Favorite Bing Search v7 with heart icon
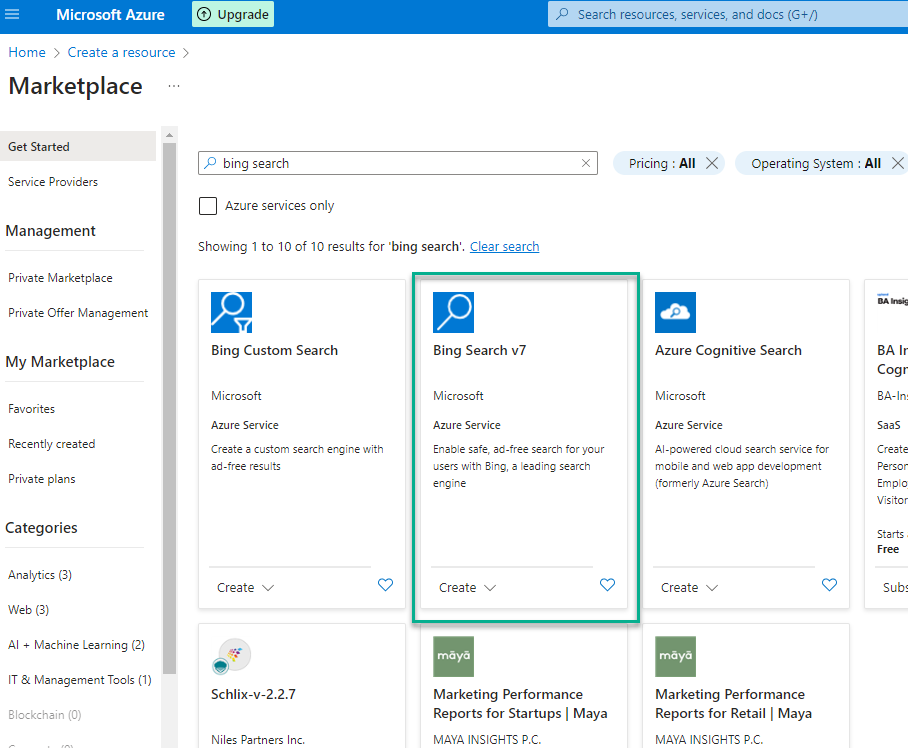Viewport: 908px width, 748px height. [607, 585]
